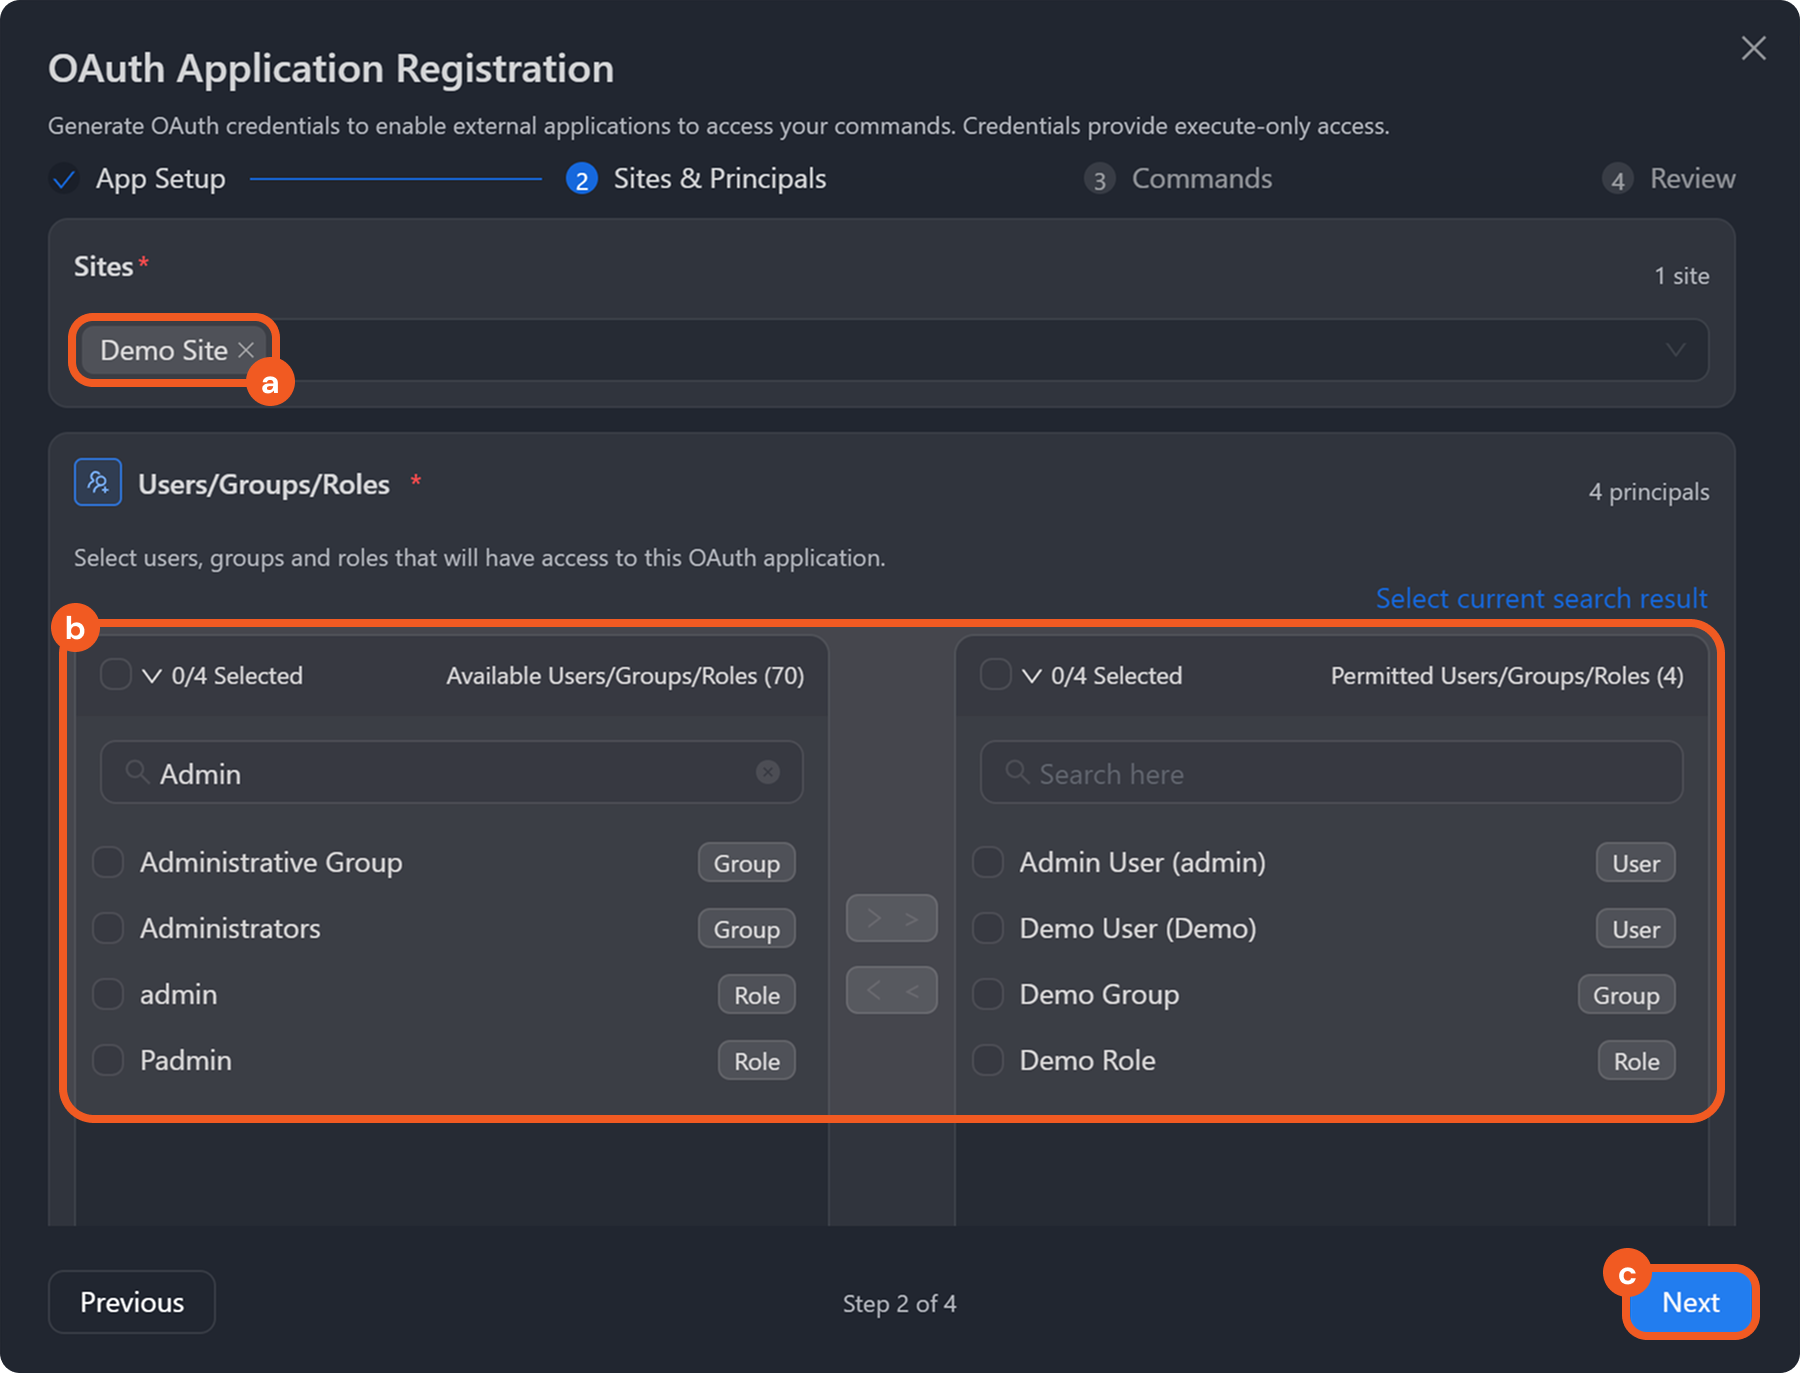1800x1373 pixels.
Task: Expand the Sites dropdown arrow
Action: [1675, 350]
